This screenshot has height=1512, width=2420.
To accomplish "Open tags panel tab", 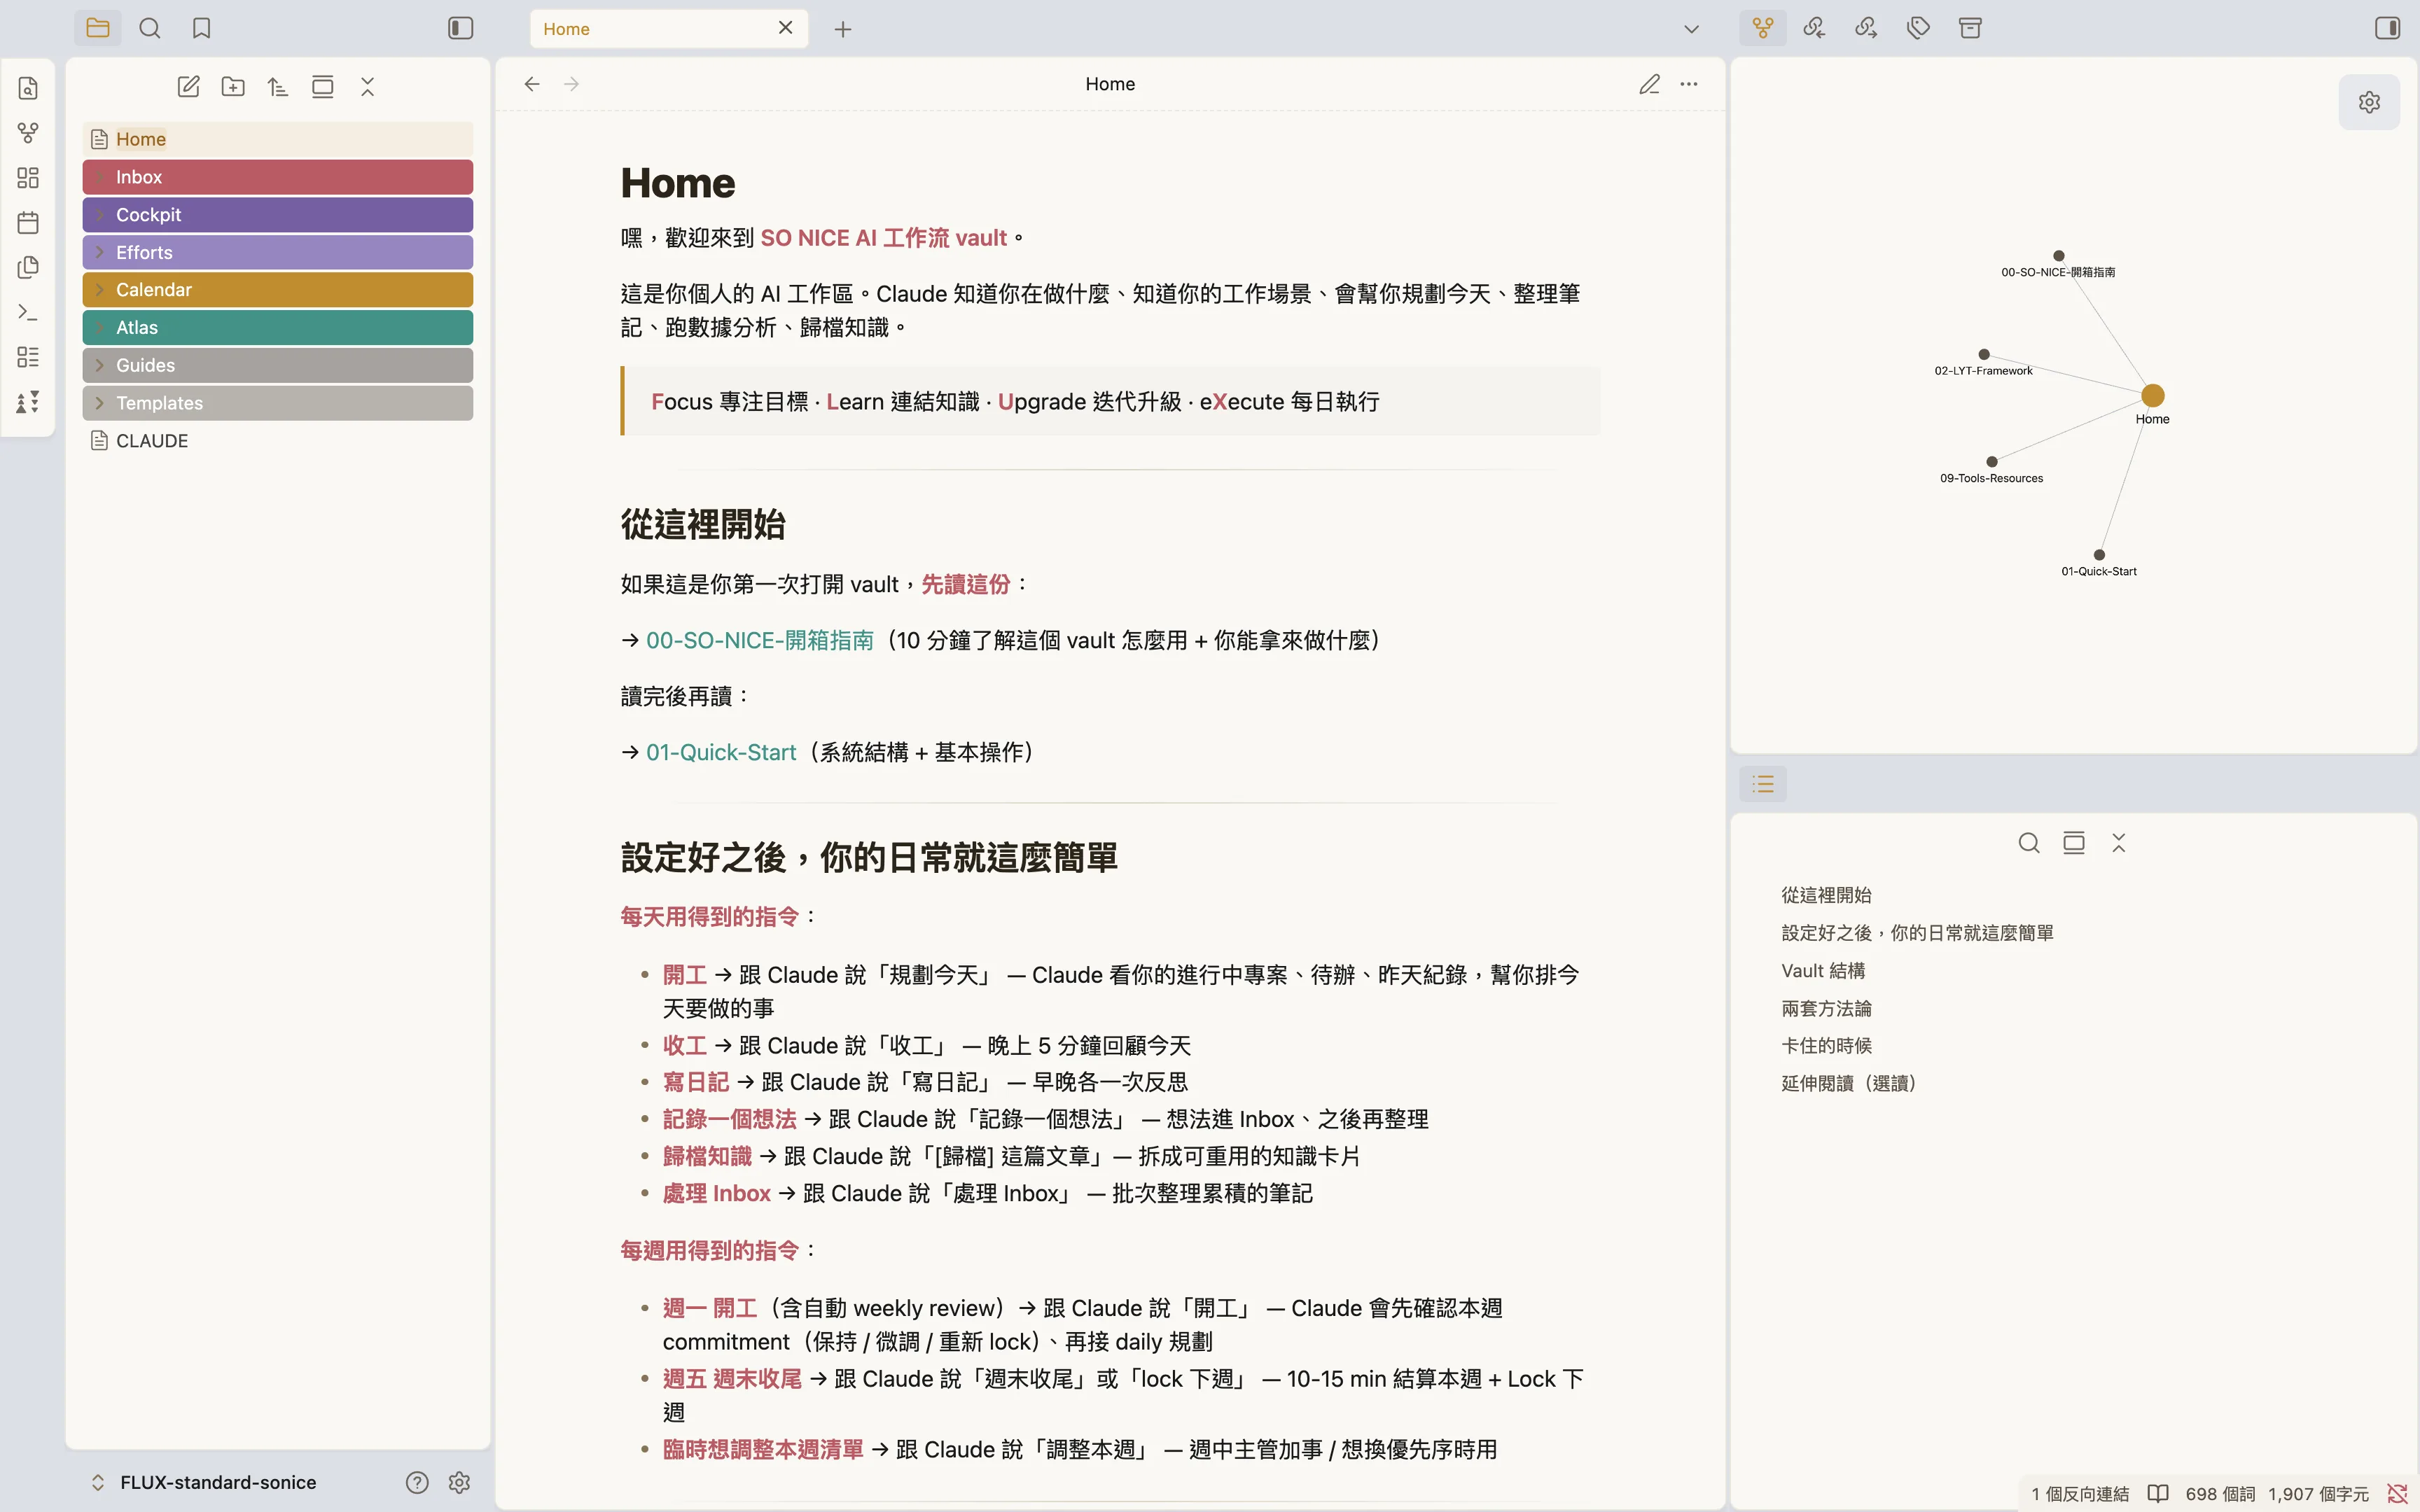I will click(x=1918, y=28).
